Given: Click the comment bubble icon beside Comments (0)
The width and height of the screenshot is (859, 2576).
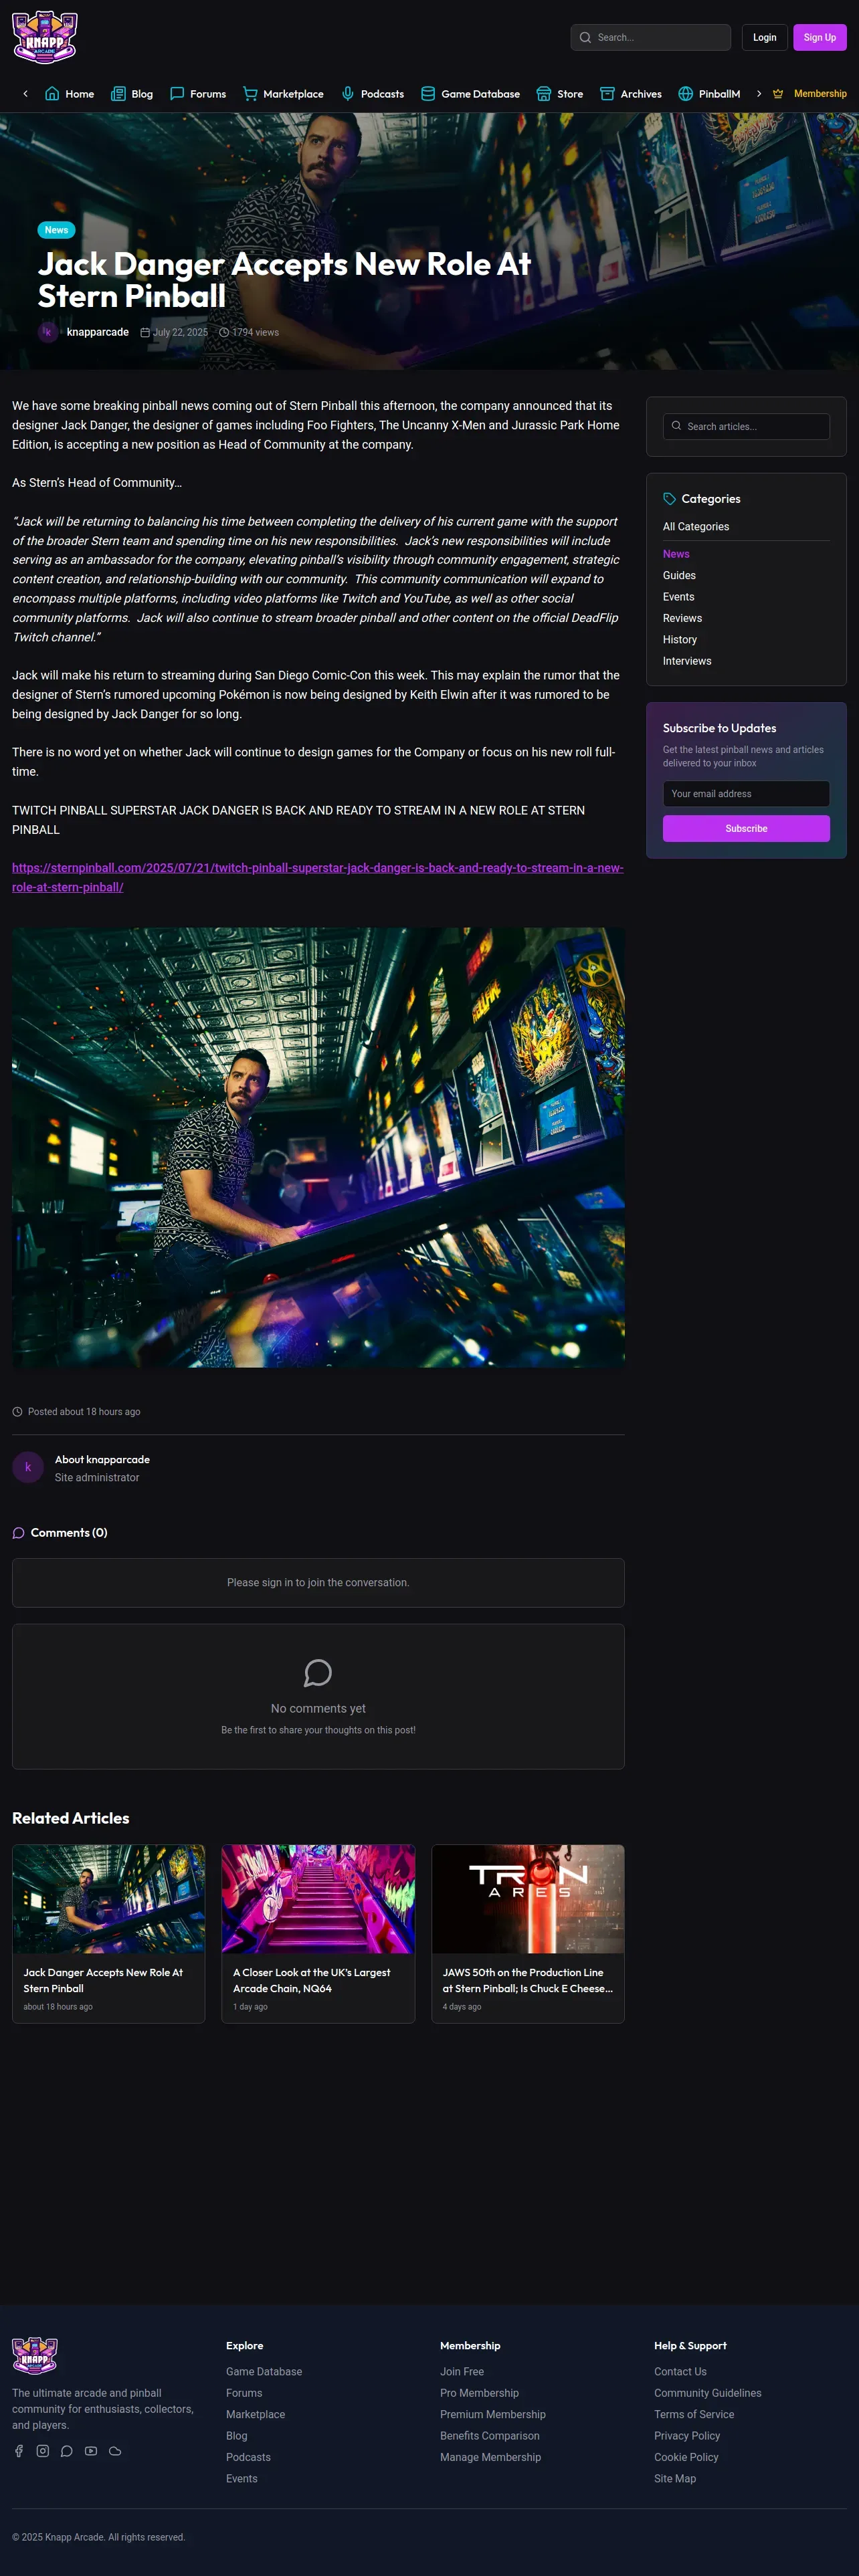Looking at the screenshot, I should 18,1533.
